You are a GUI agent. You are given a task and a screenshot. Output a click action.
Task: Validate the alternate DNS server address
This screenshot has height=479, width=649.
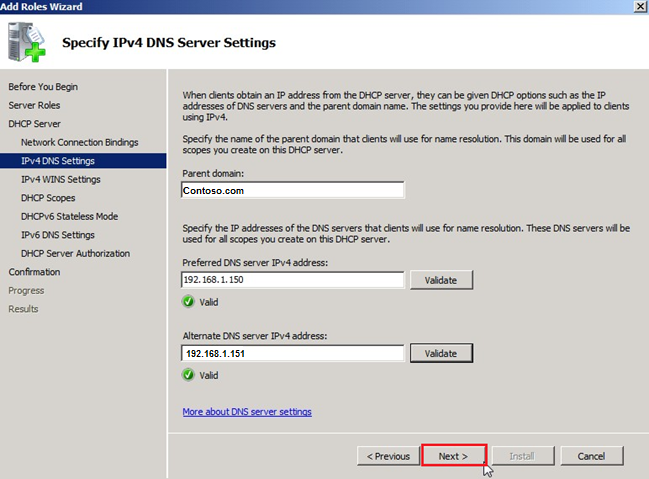point(441,353)
